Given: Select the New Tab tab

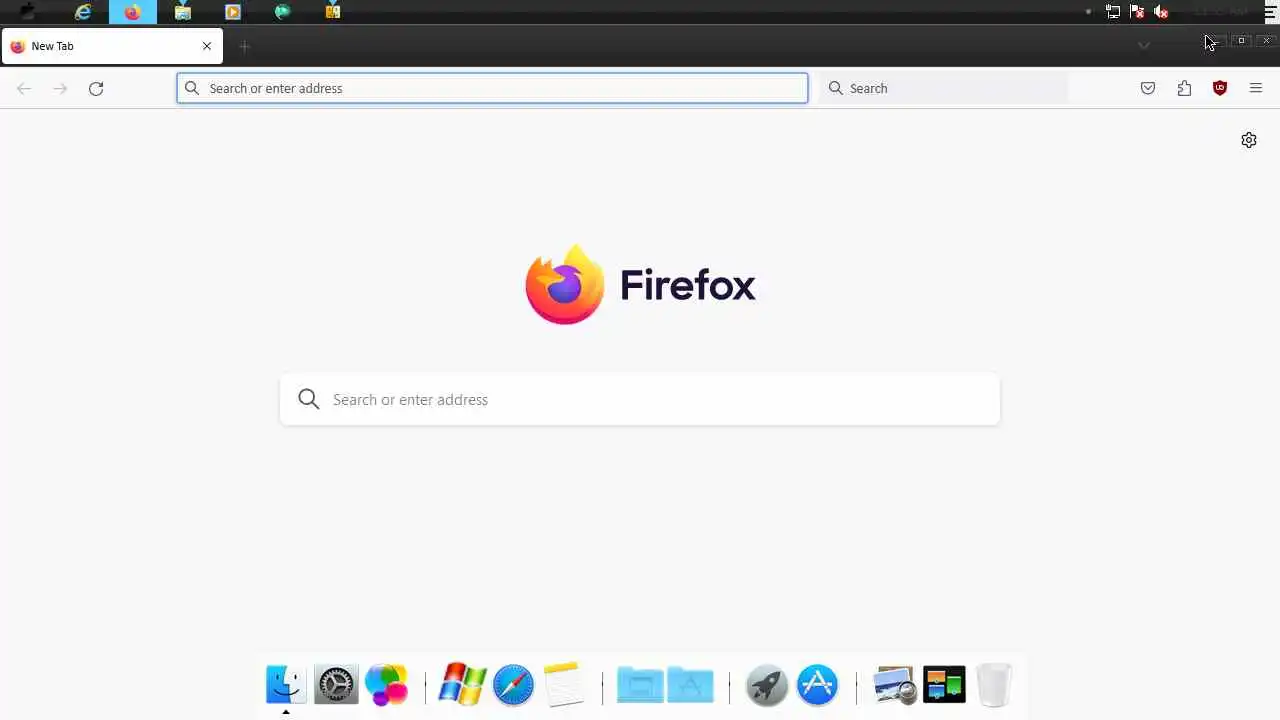Looking at the screenshot, I should (112, 46).
